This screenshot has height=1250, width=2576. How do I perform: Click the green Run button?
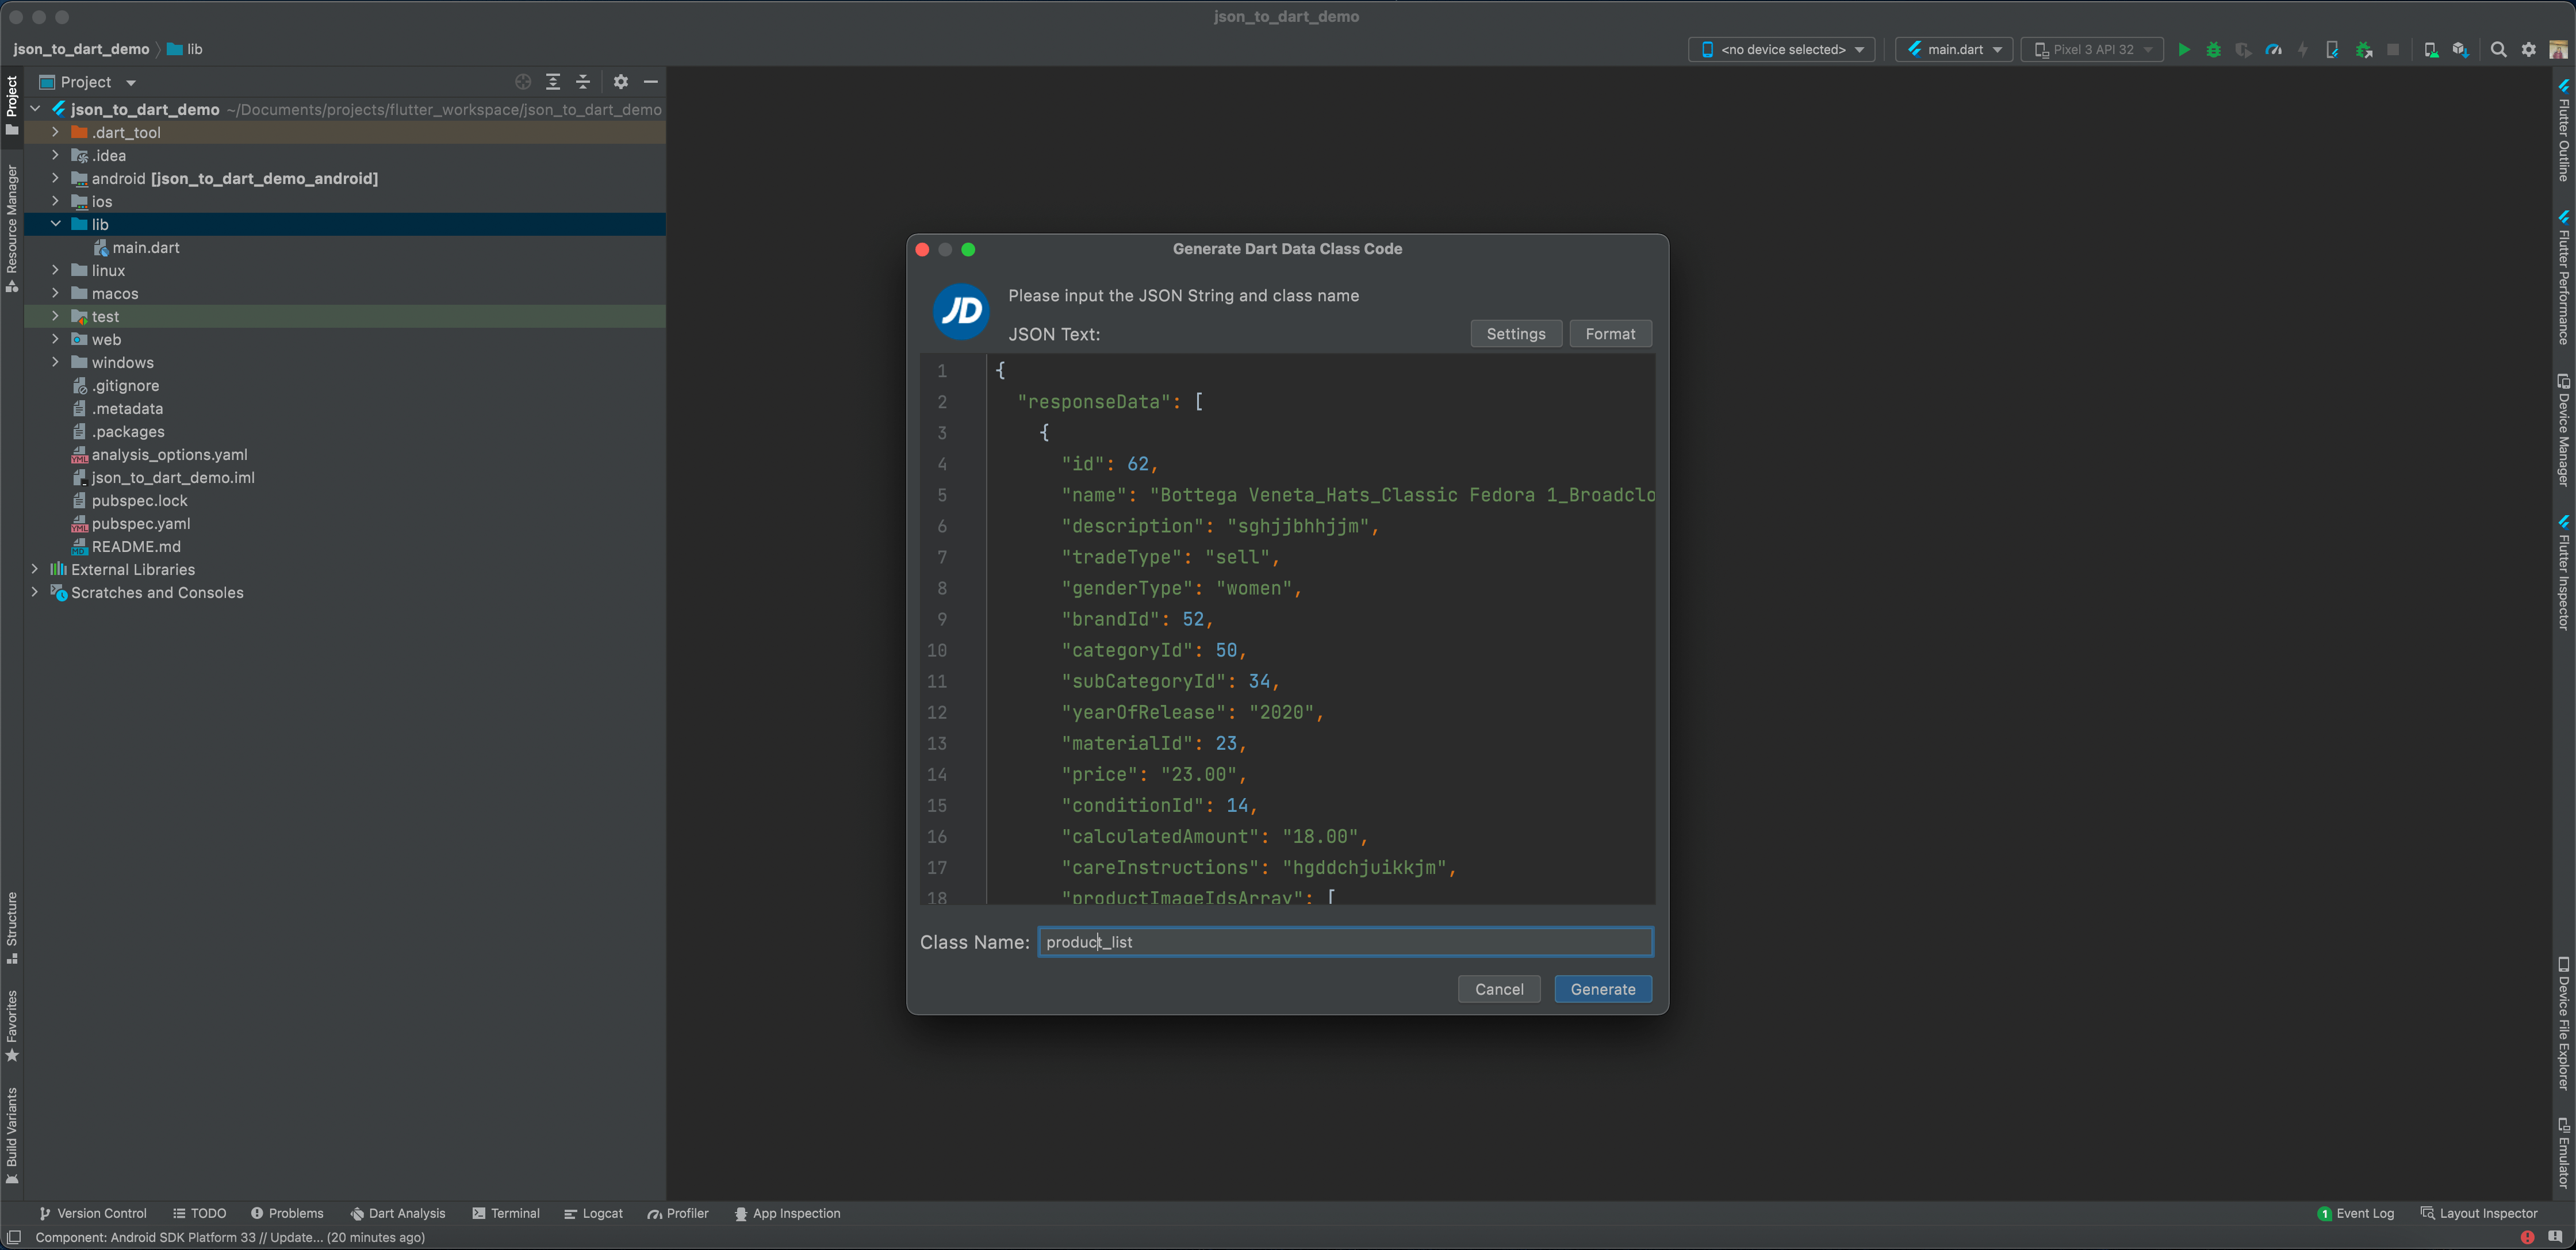click(x=2184, y=49)
